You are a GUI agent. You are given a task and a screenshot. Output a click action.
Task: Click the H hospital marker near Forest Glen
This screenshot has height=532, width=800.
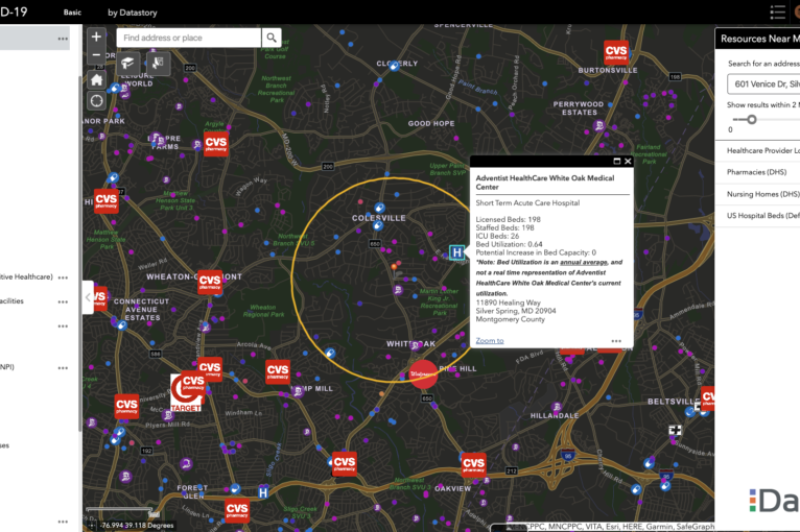tap(263, 492)
